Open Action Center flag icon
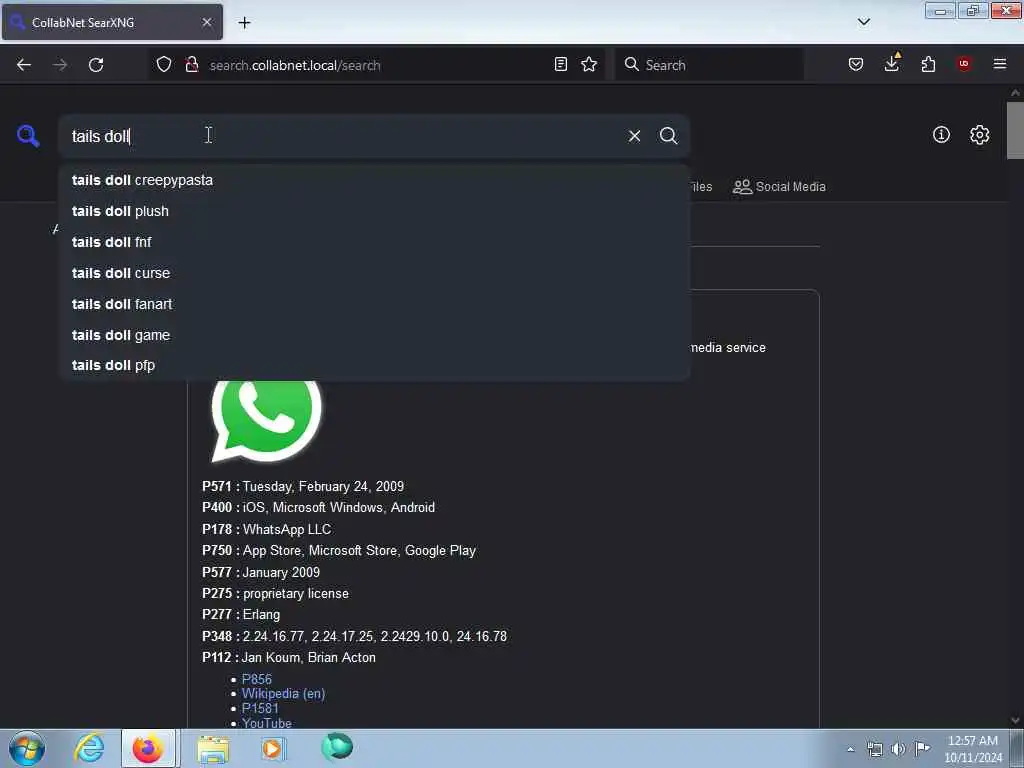Image resolution: width=1024 pixels, height=768 pixels. (x=922, y=748)
